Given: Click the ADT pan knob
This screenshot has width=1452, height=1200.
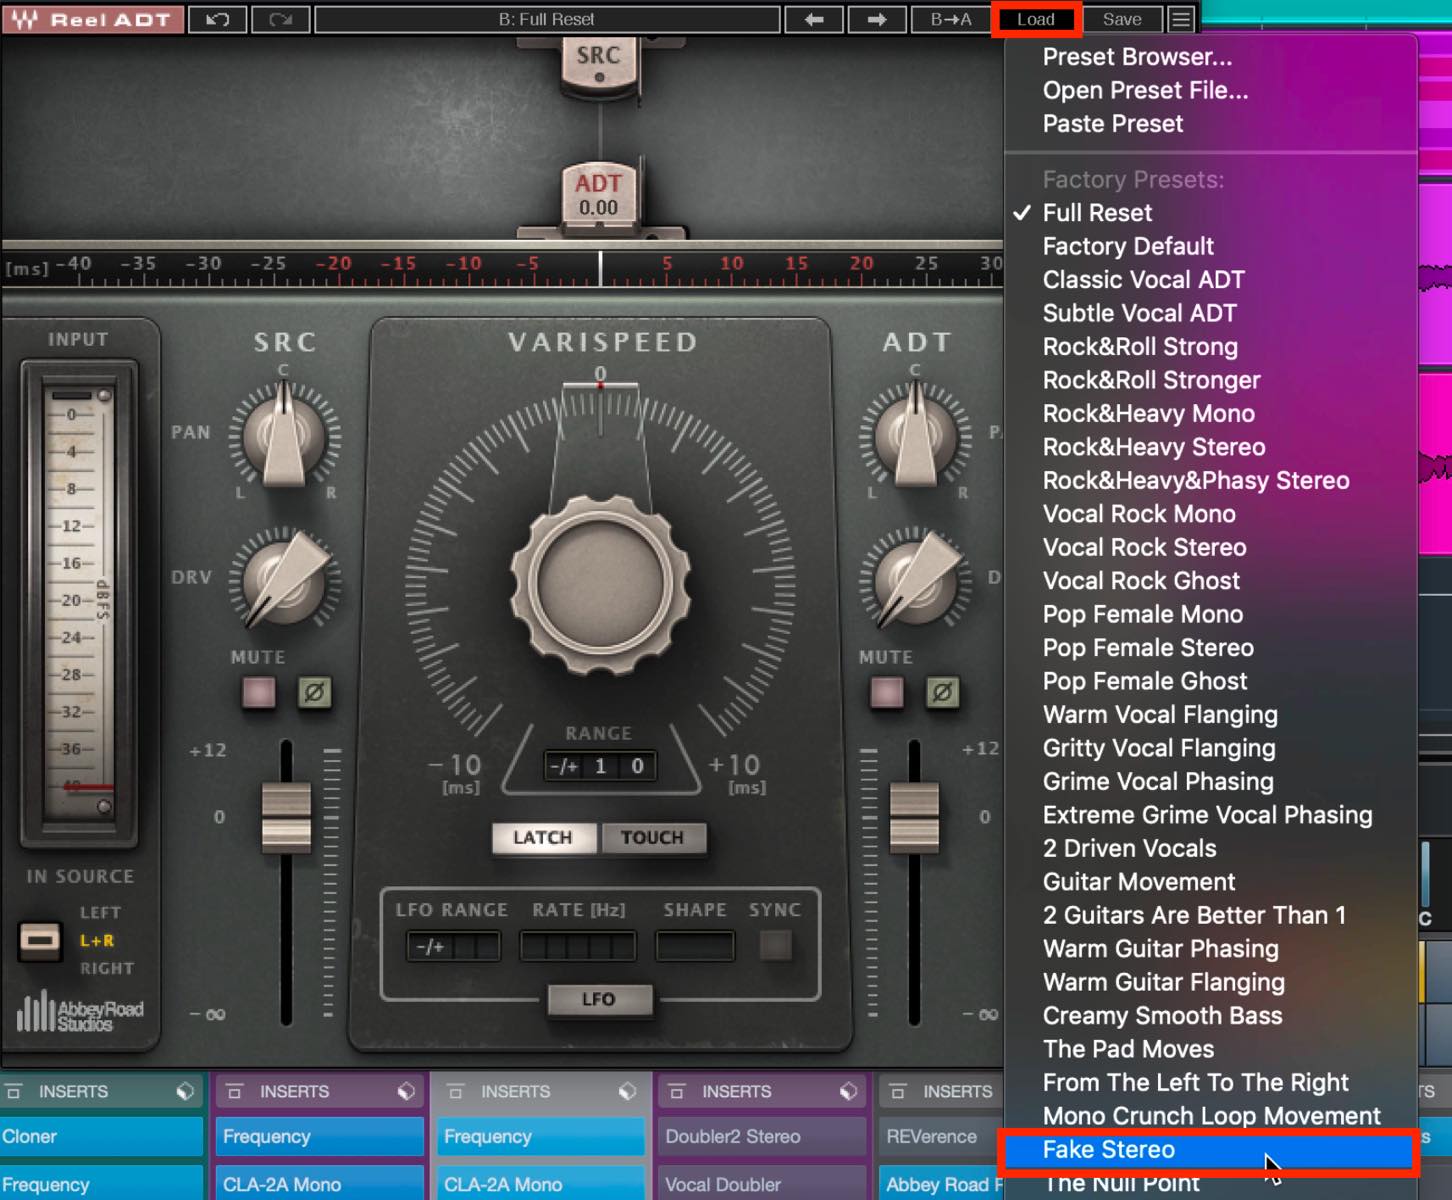Looking at the screenshot, I should click(x=914, y=436).
